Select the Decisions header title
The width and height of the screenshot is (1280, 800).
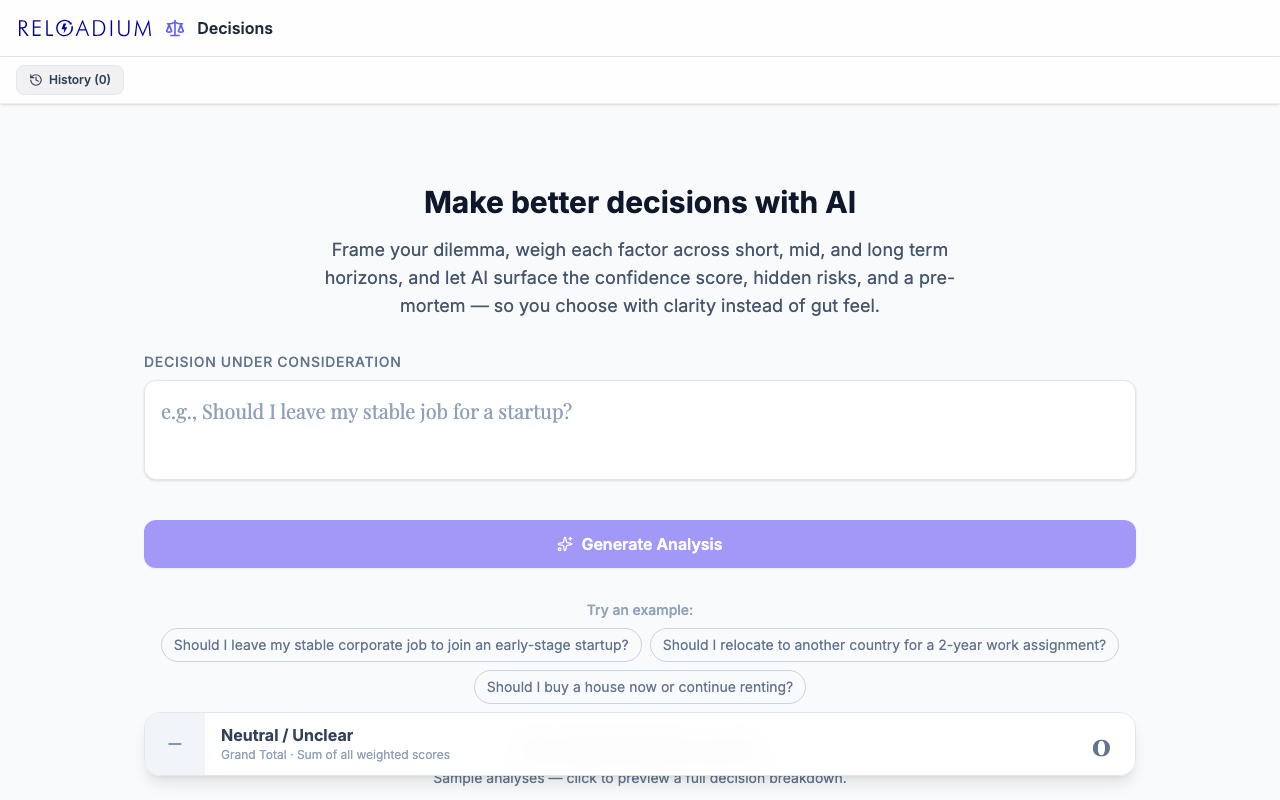click(x=235, y=28)
